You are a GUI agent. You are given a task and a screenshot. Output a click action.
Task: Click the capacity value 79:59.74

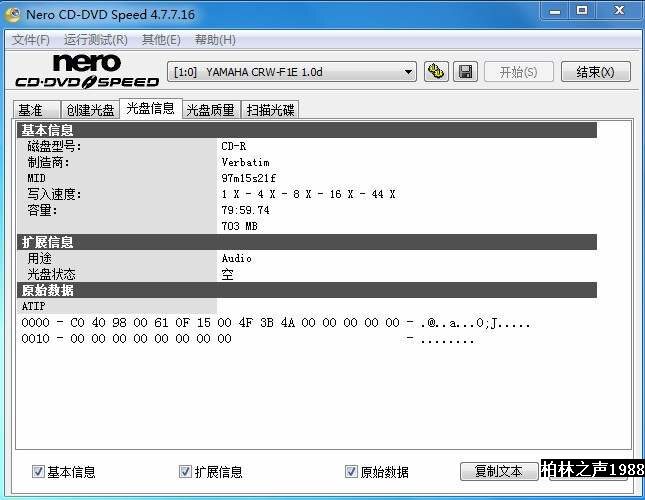245,210
